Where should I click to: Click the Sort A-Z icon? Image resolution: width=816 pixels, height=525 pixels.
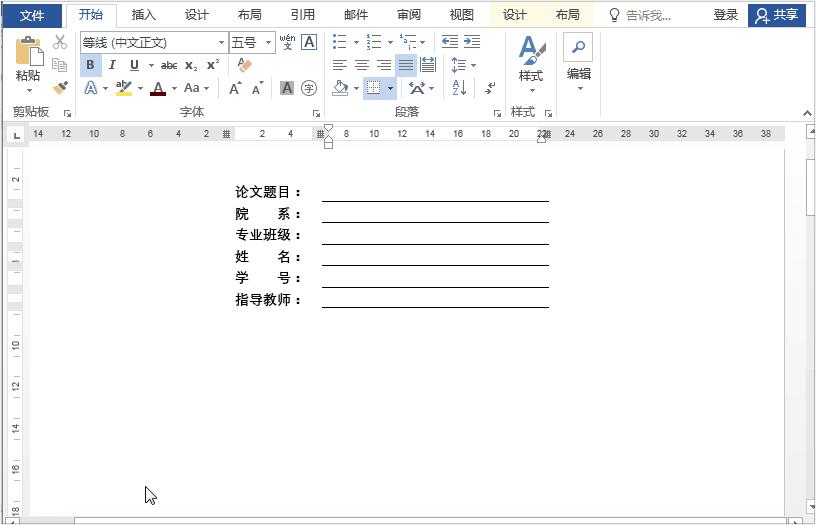click(x=459, y=88)
